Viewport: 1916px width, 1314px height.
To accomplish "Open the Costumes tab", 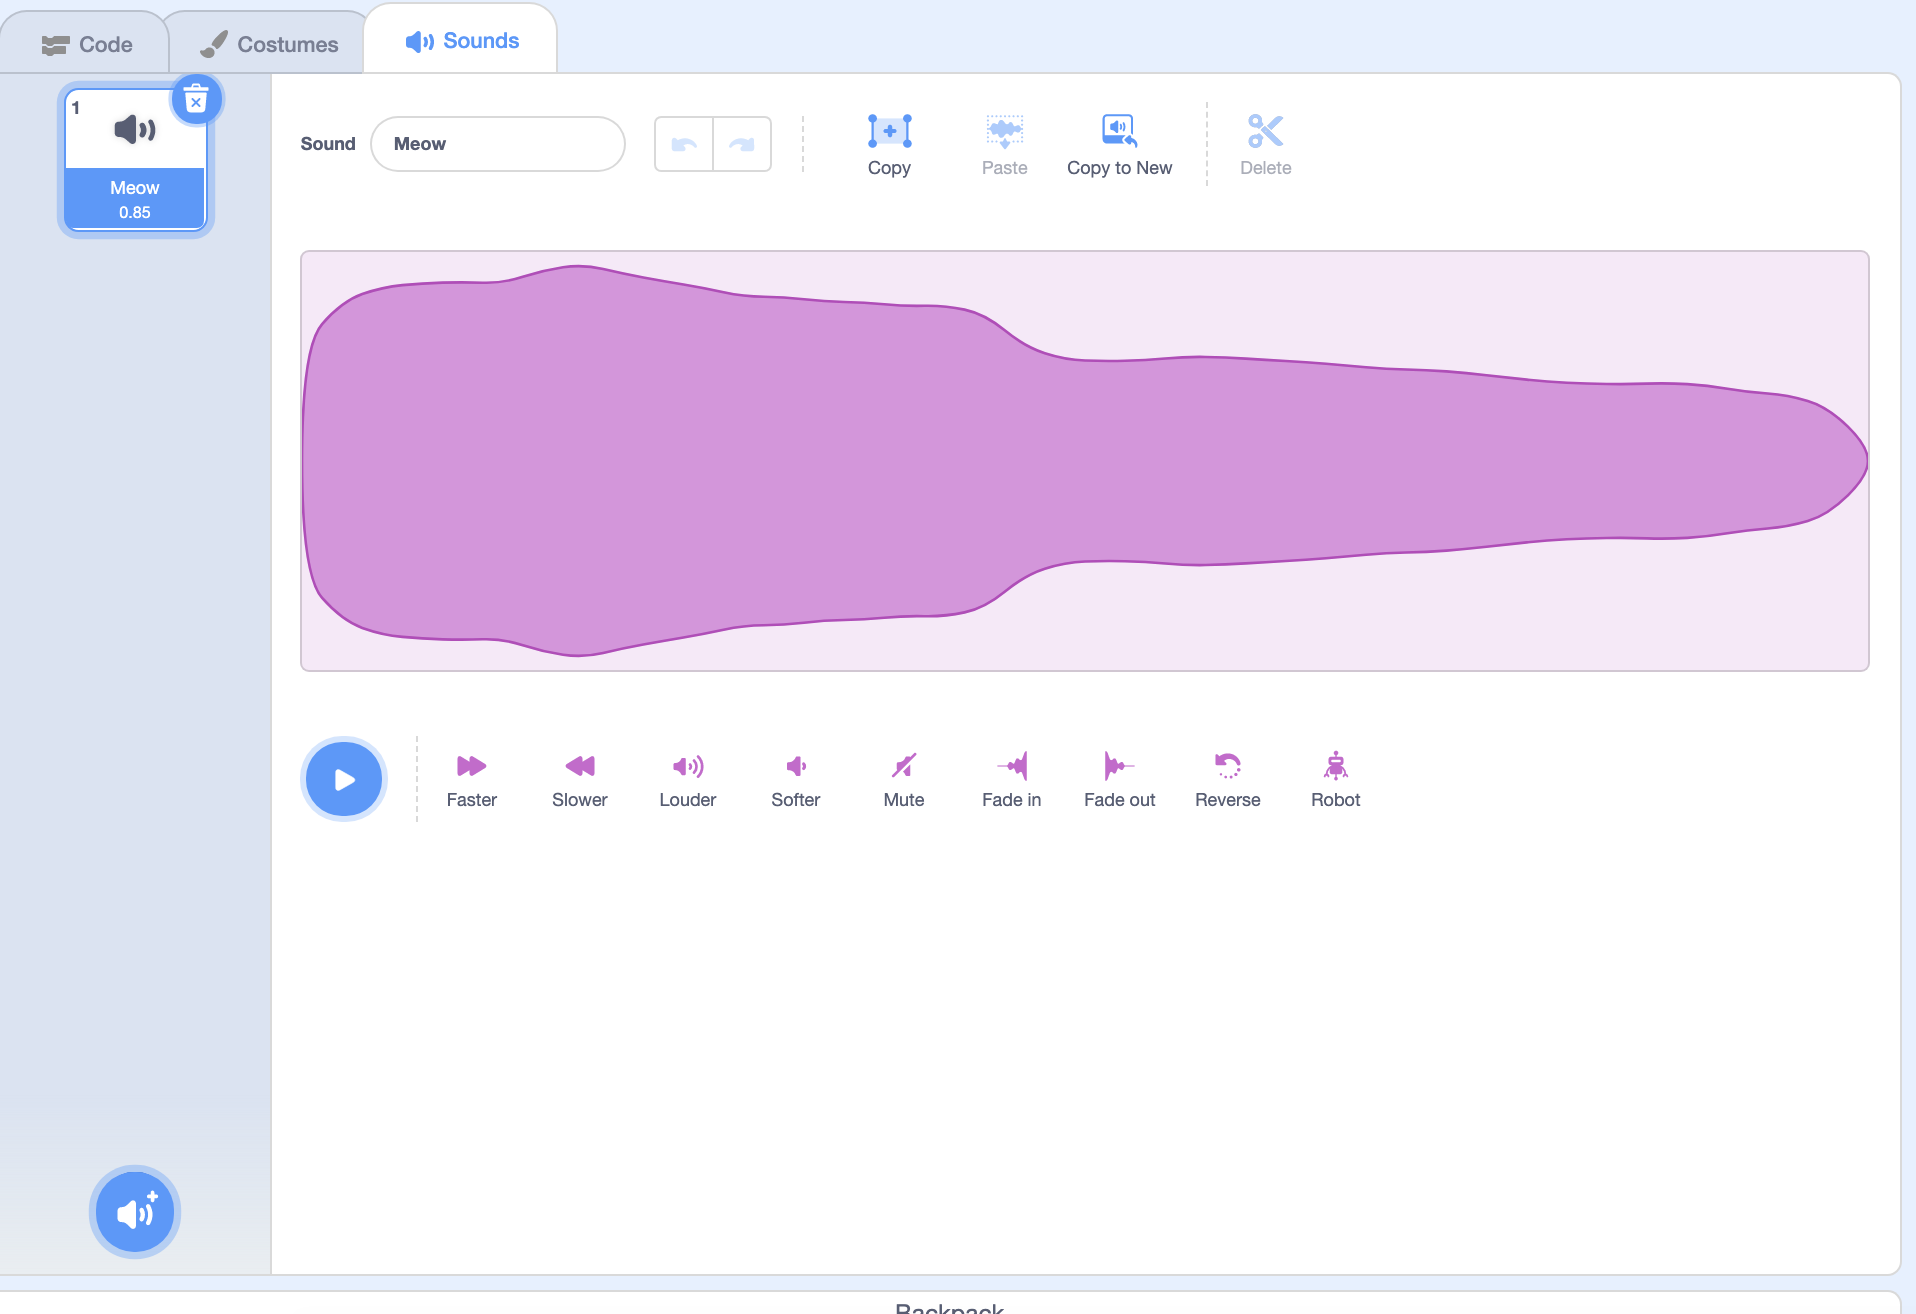I will point(268,42).
